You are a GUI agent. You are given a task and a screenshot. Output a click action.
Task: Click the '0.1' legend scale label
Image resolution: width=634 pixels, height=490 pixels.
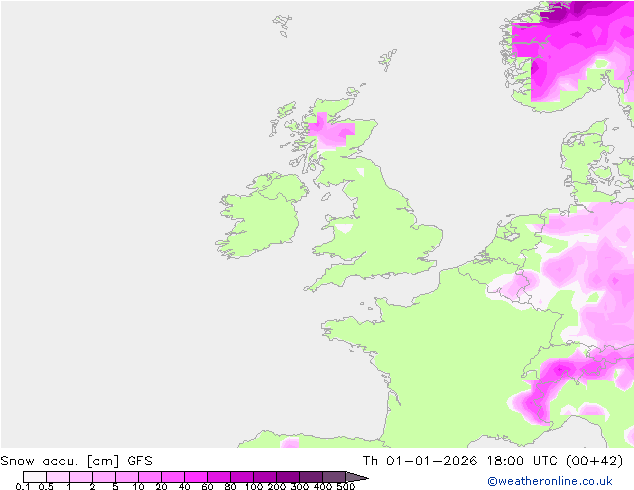tap(23, 486)
